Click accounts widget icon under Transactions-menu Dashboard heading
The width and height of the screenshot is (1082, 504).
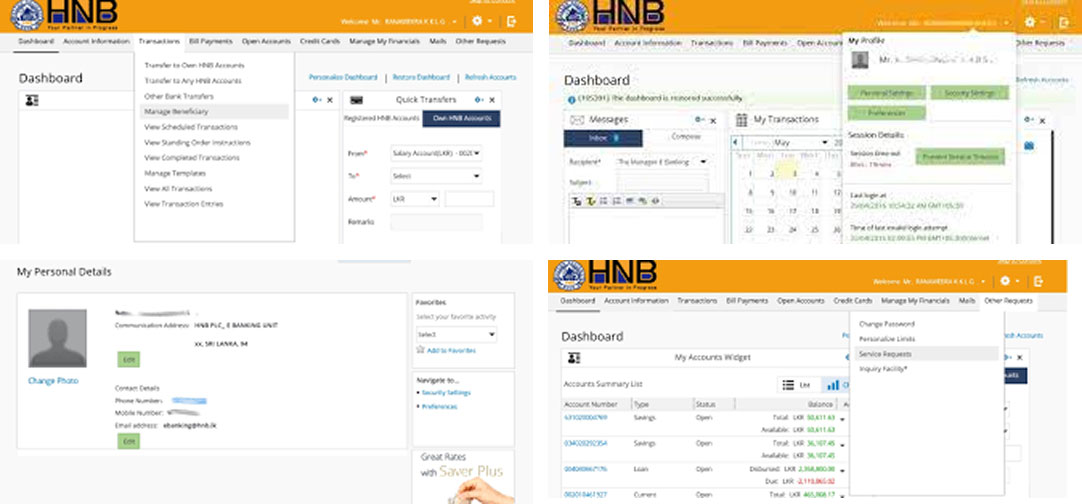coord(32,101)
